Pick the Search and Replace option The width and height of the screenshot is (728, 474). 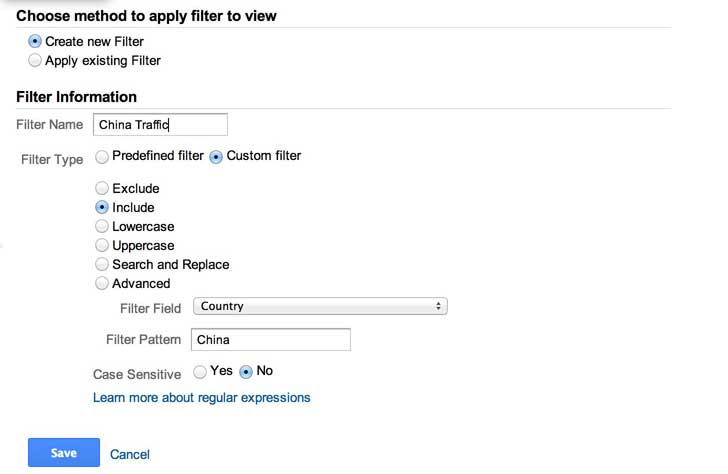(102, 264)
